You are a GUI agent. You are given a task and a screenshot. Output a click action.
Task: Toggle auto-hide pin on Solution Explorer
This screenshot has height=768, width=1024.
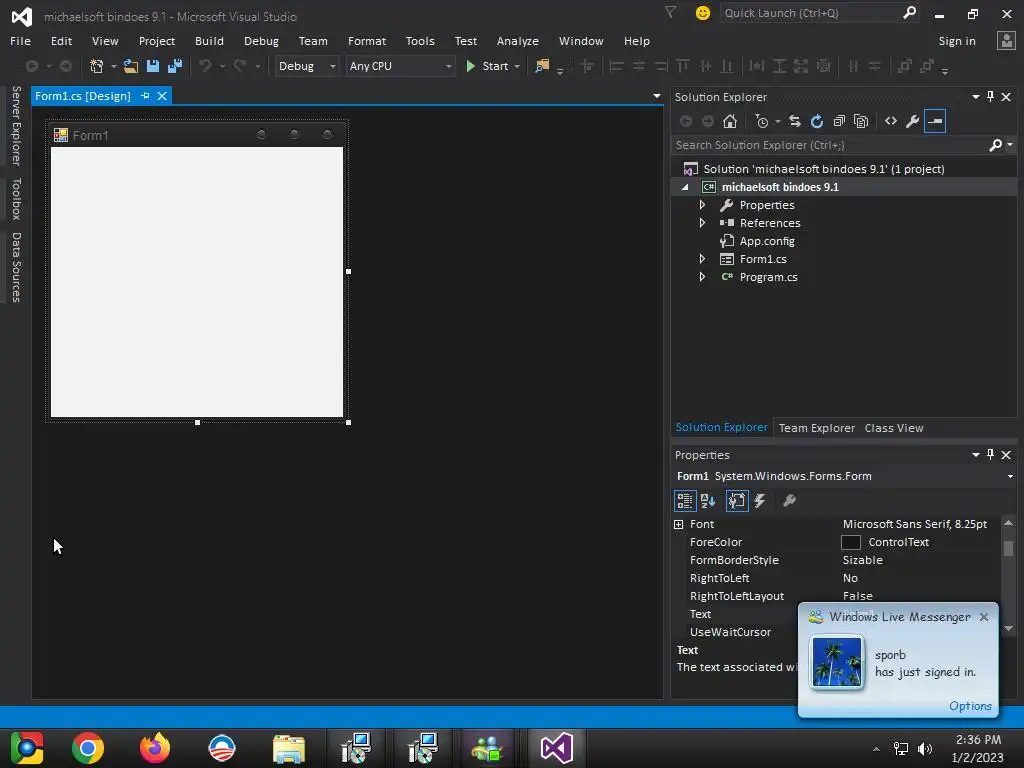(990, 97)
